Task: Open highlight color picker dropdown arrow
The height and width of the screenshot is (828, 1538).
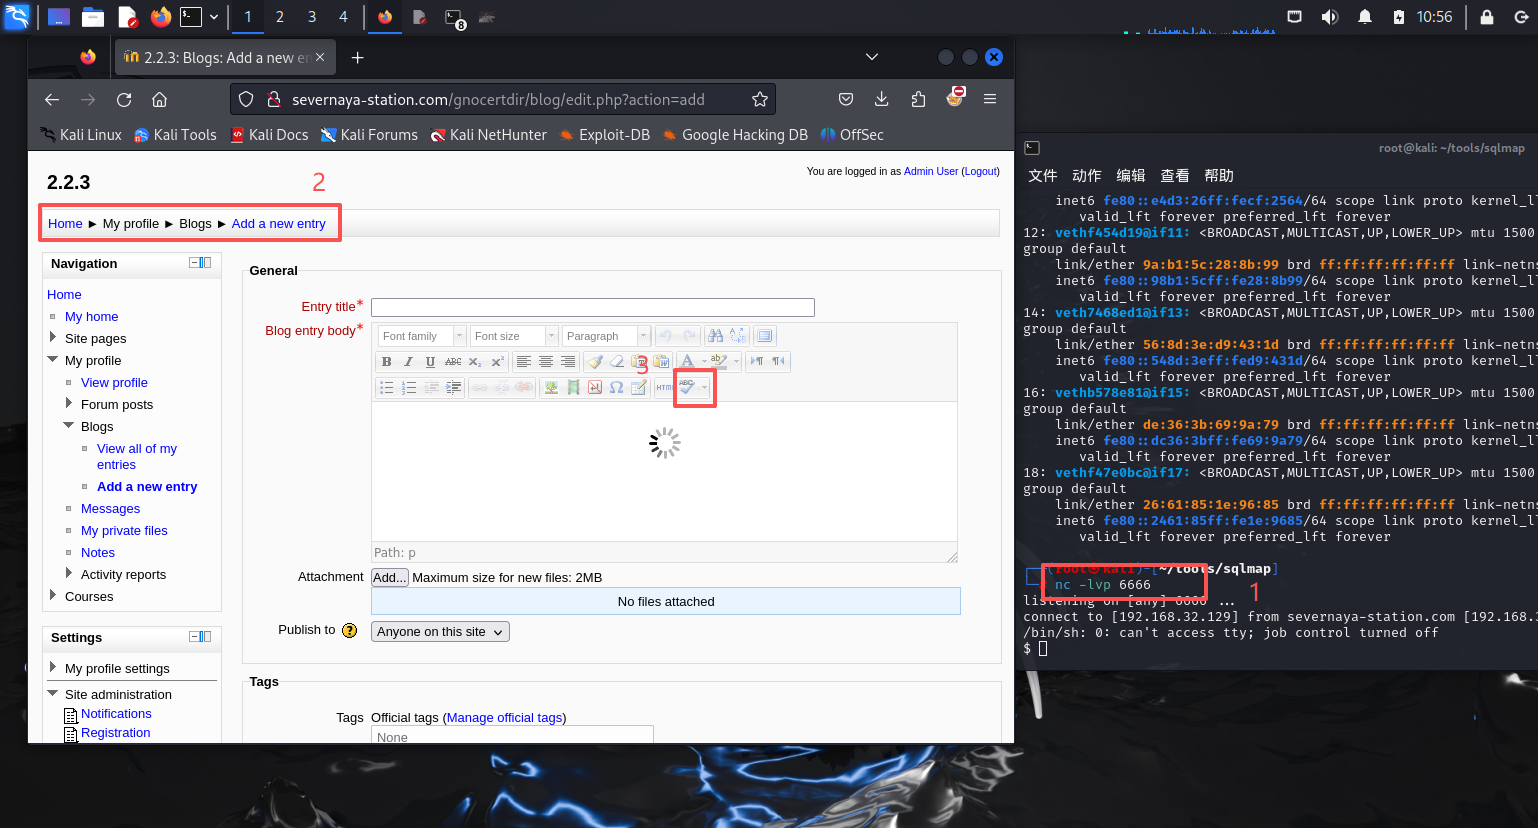Action: point(736,362)
